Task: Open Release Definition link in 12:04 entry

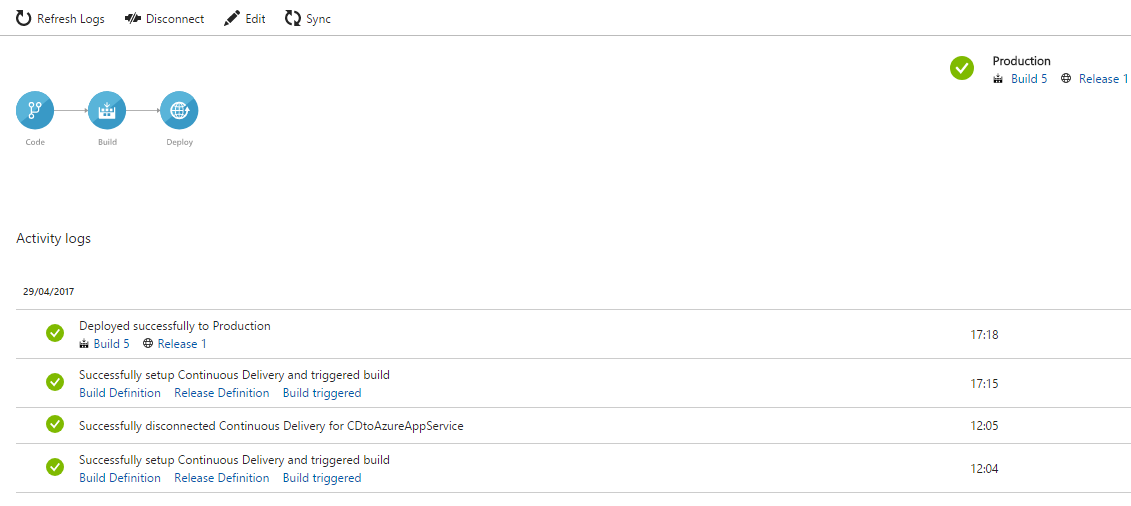Action: (x=221, y=478)
